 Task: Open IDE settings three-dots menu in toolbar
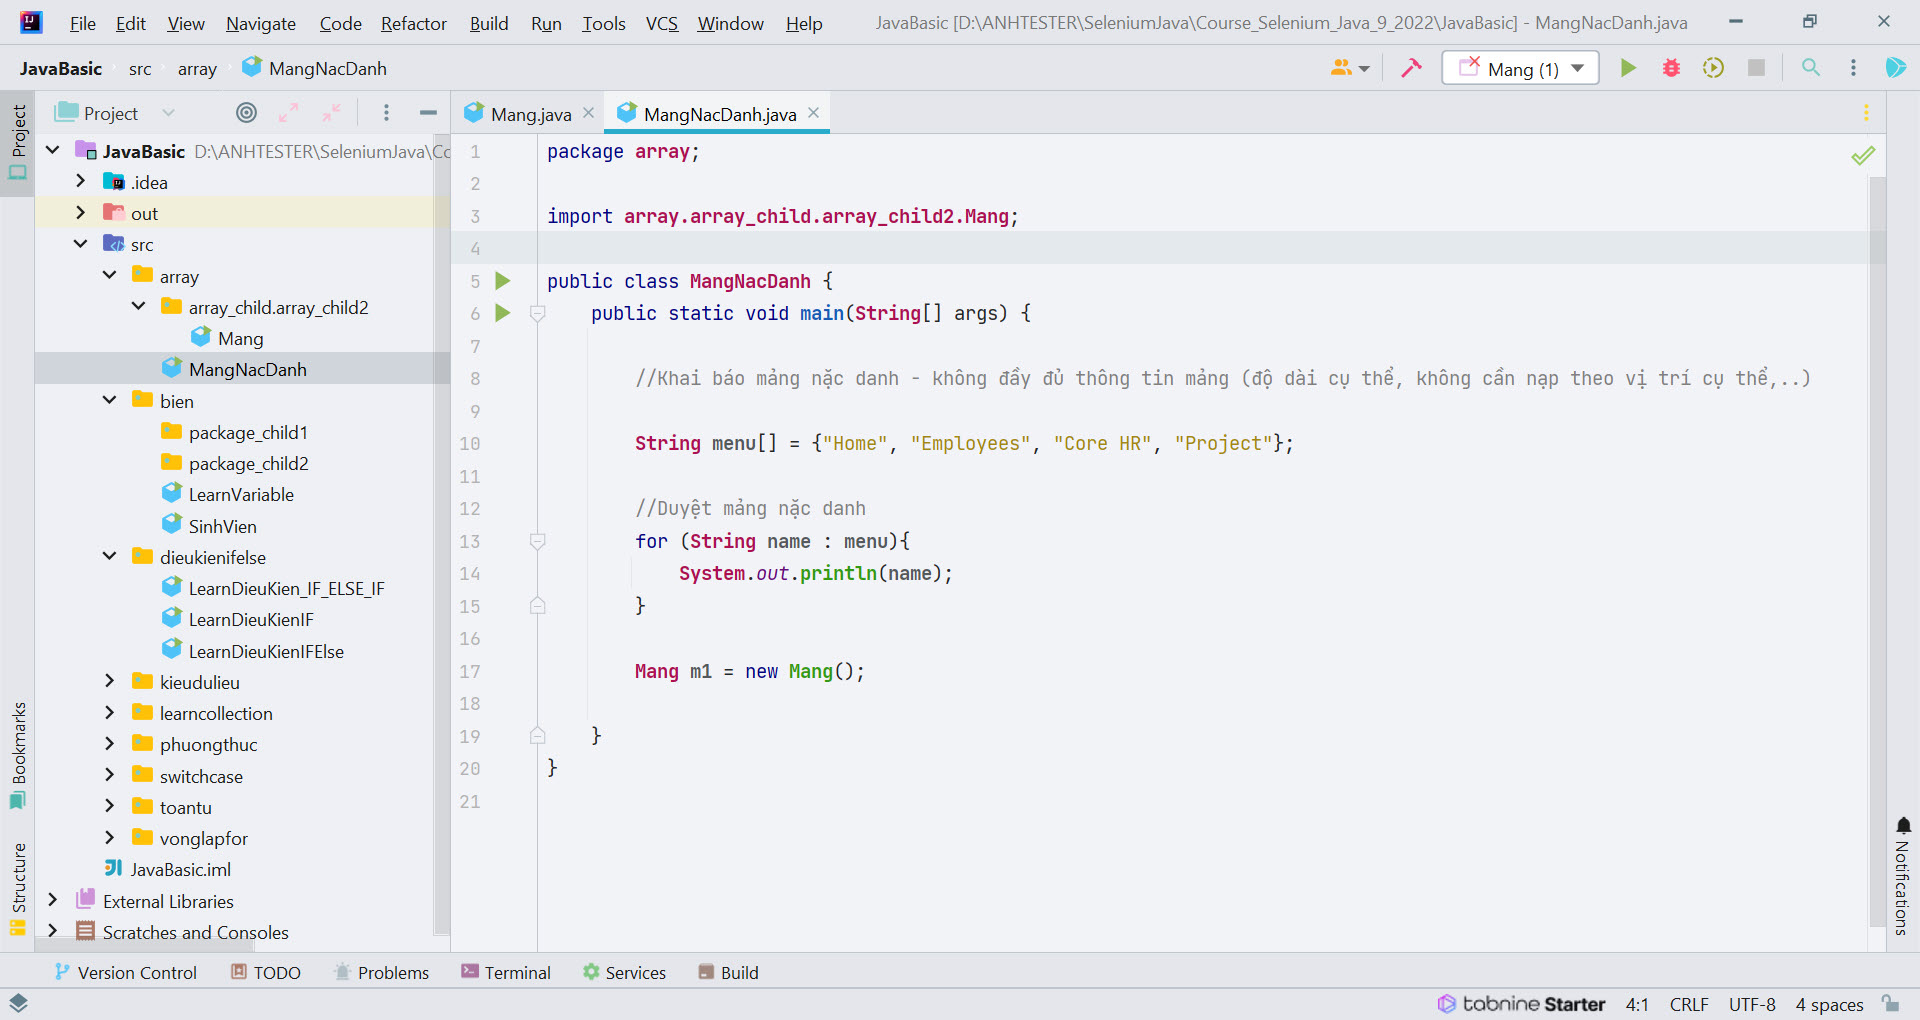tap(1853, 68)
